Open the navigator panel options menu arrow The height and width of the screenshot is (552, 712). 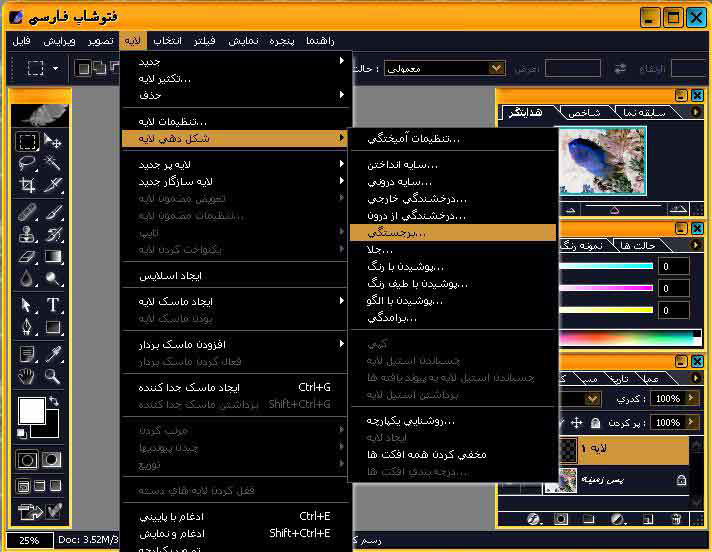(x=696, y=112)
